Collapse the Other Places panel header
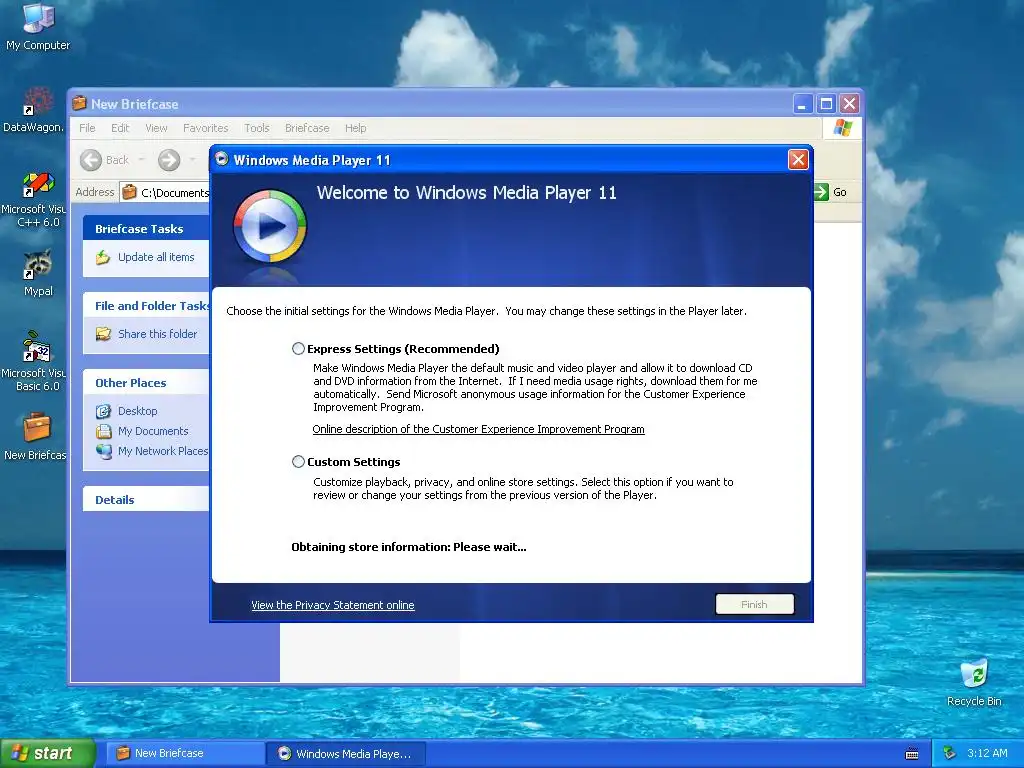The image size is (1024, 768). tap(146, 383)
